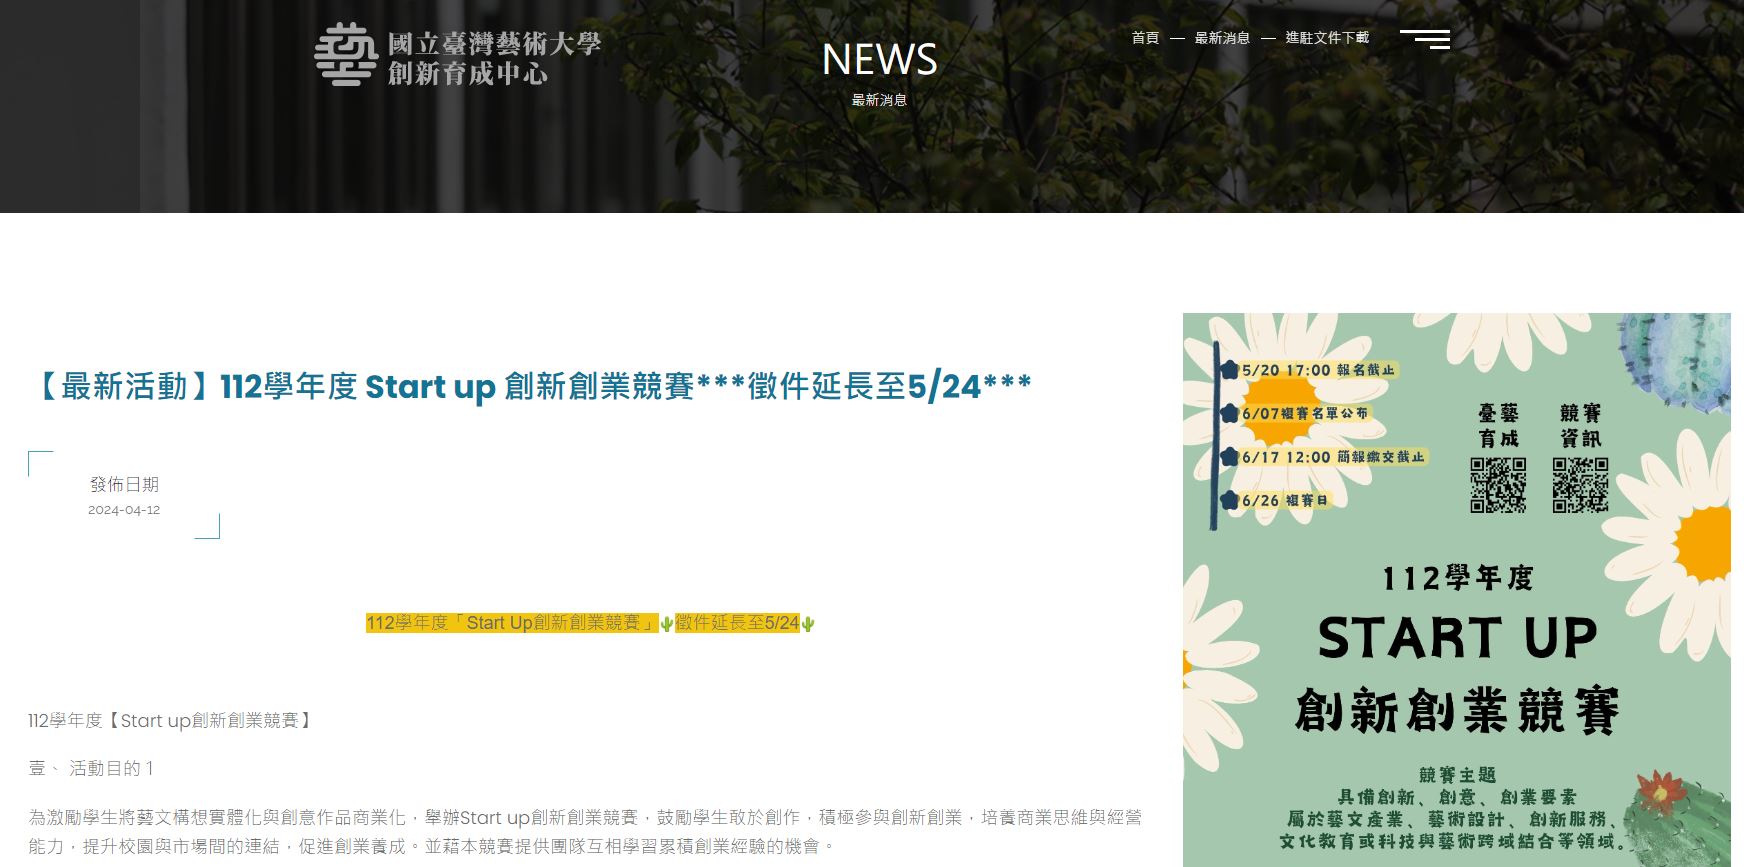Viewport: 1744px width, 867px height.
Task: Click the 競賽資訊 QR code on poster
Action: click(x=1580, y=485)
